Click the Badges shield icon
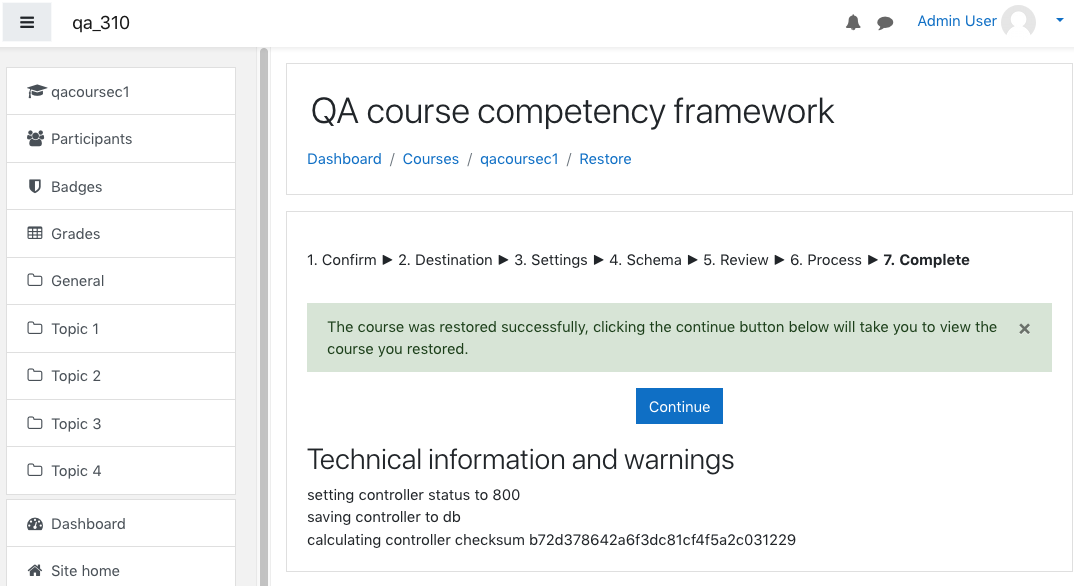This screenshot has height=586, width=1074. (35, 186)
